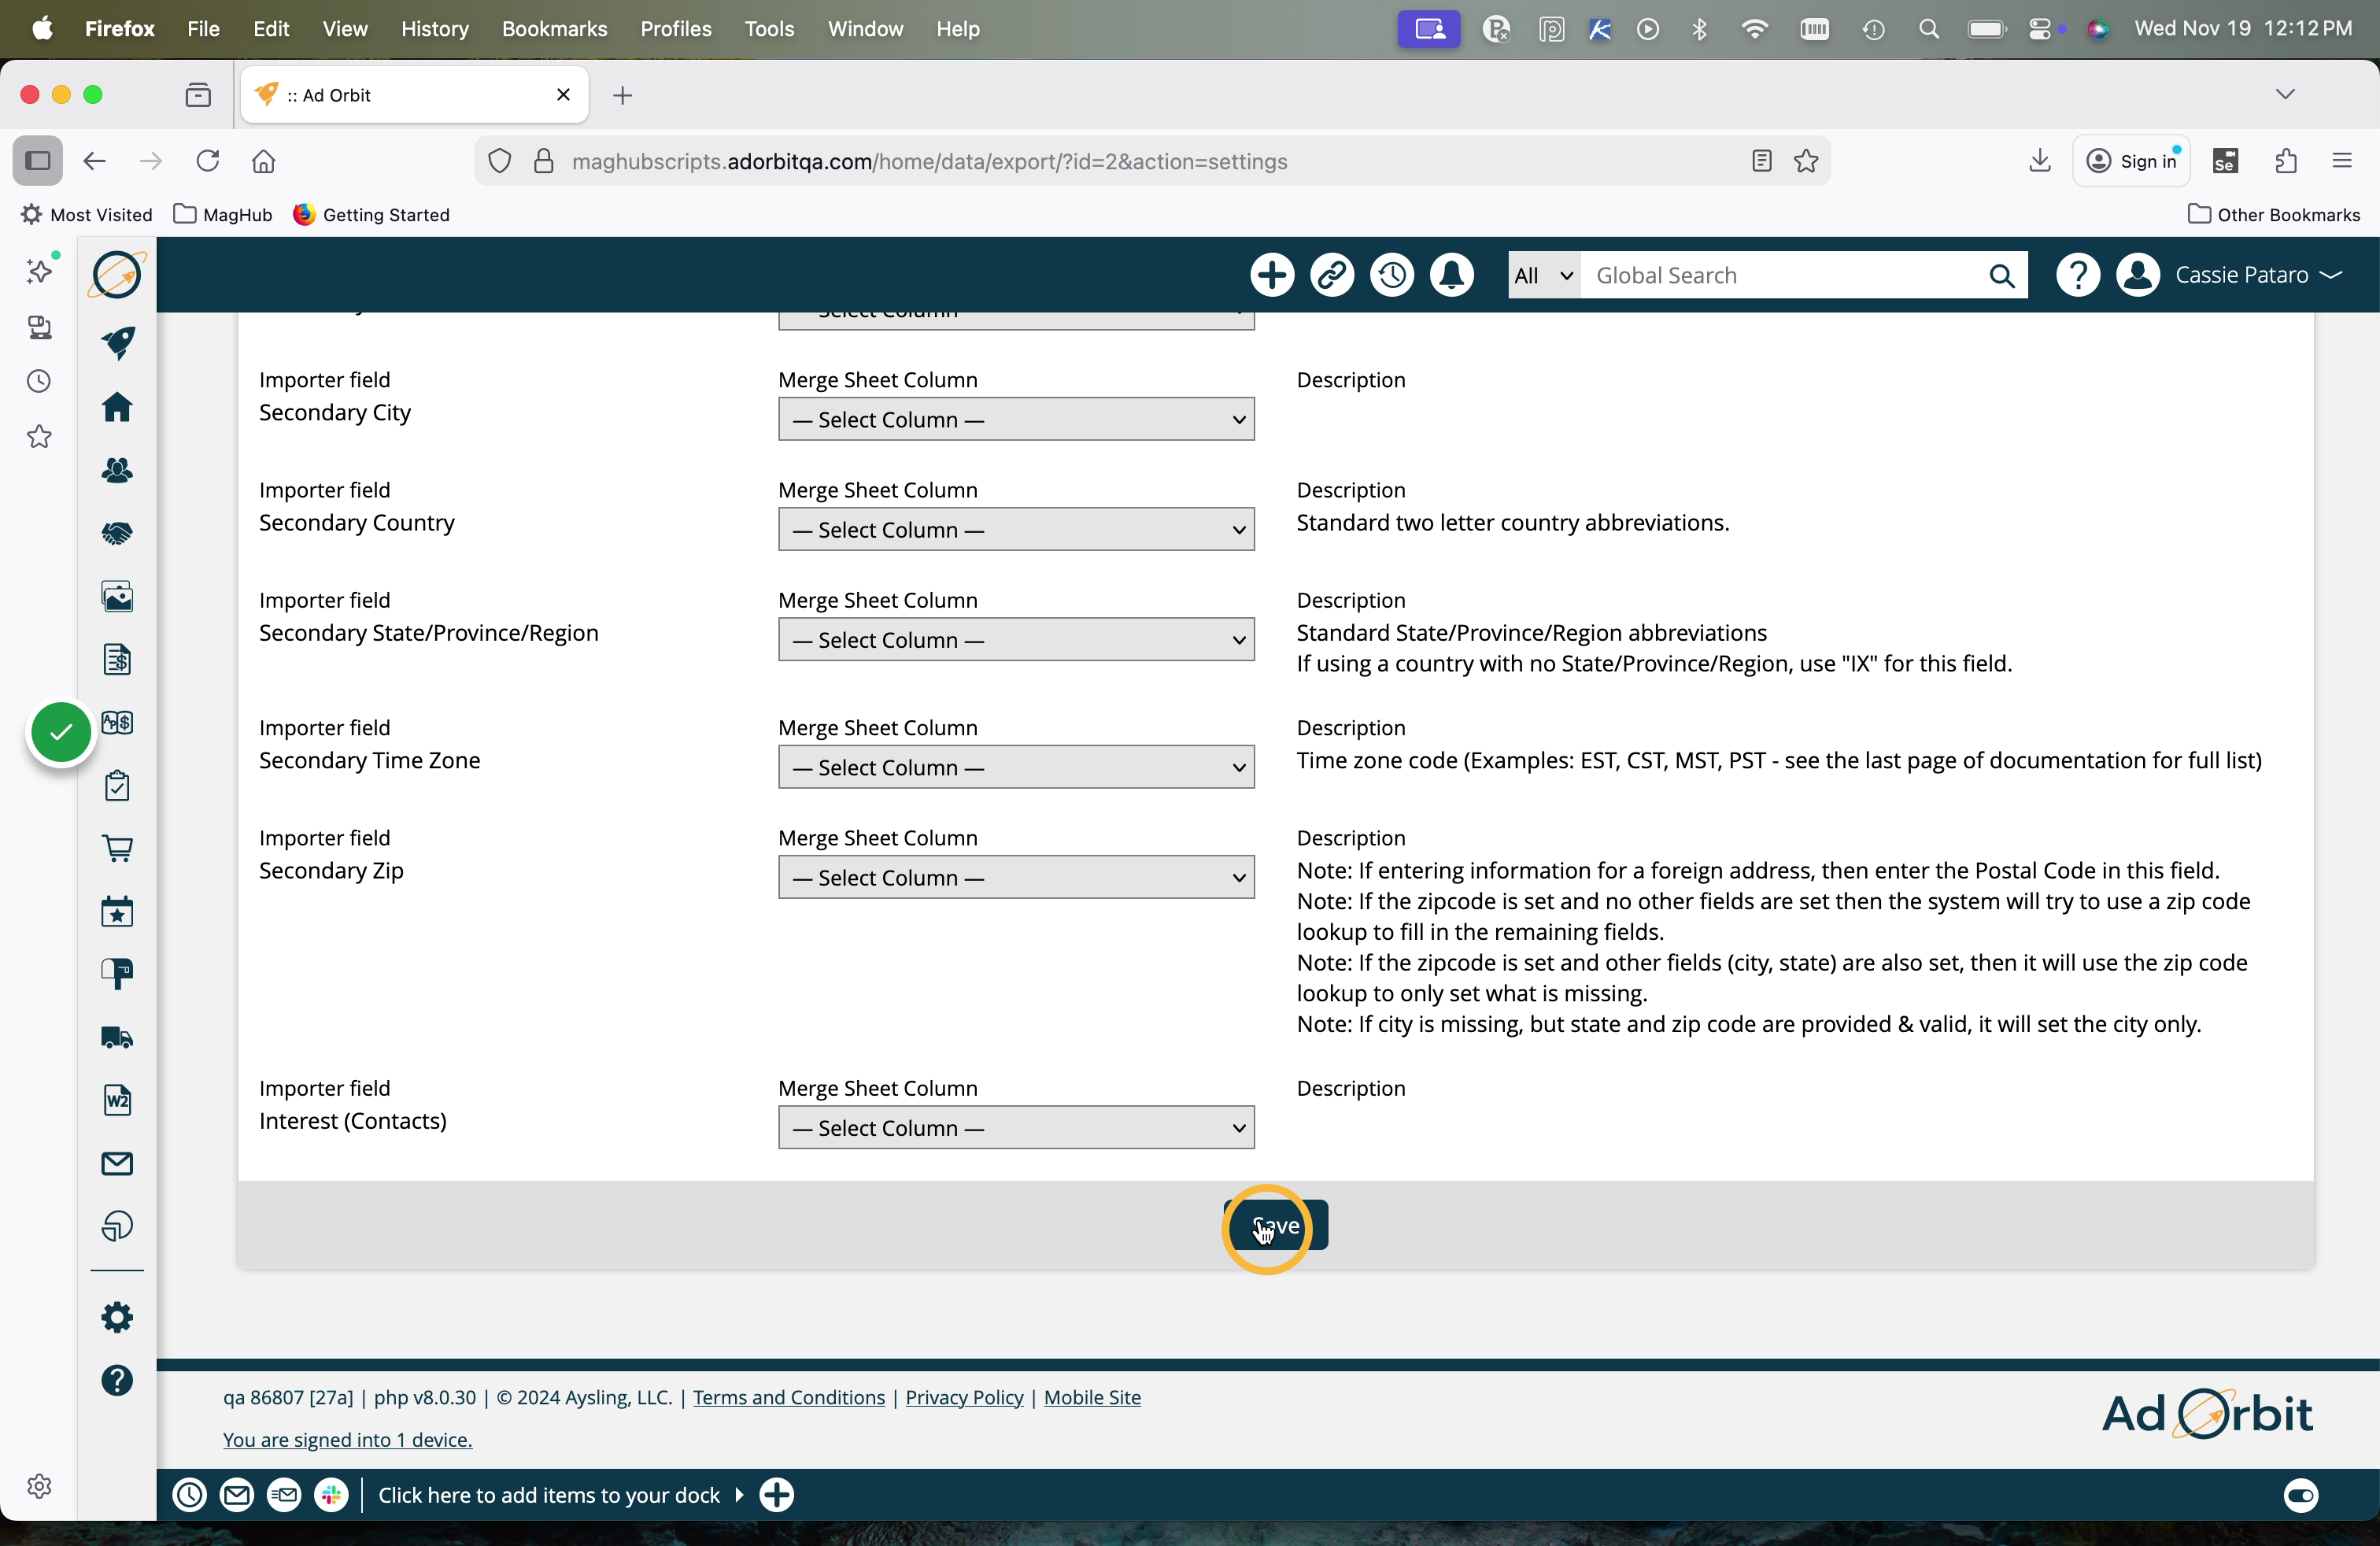The image size is (2380, 1546).
Task: Open Secondary Time Zone column dropdown
Action: click(1016, 767)
